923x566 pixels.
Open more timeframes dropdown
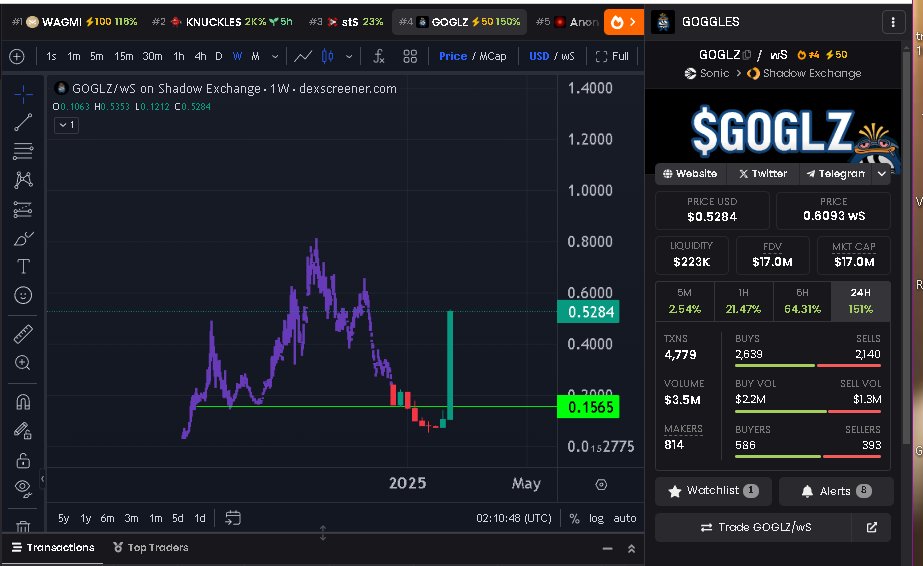pyautogui.click(x=275, y=56)
